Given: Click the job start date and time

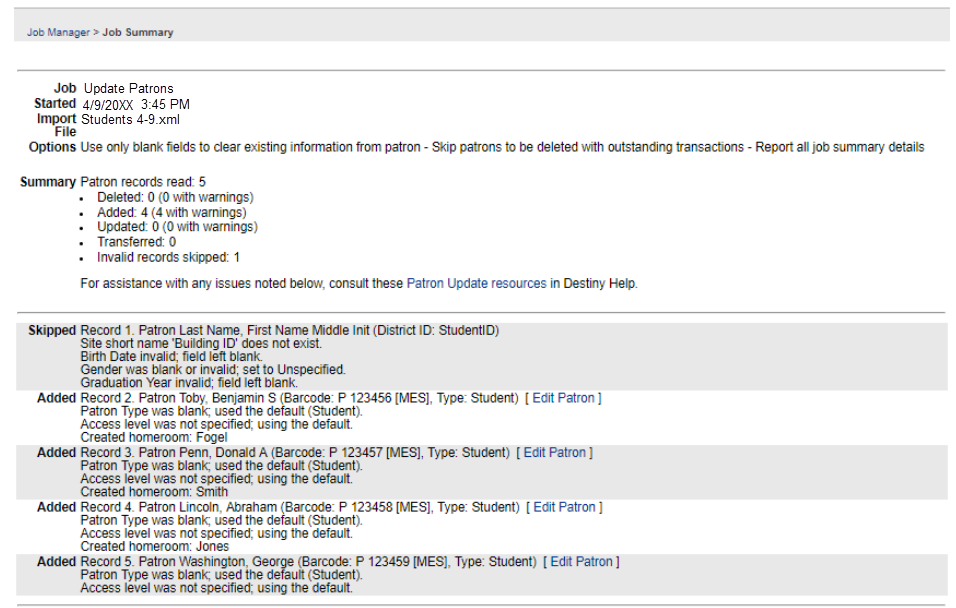Looking at the screenshot, I should pos(136,104).
